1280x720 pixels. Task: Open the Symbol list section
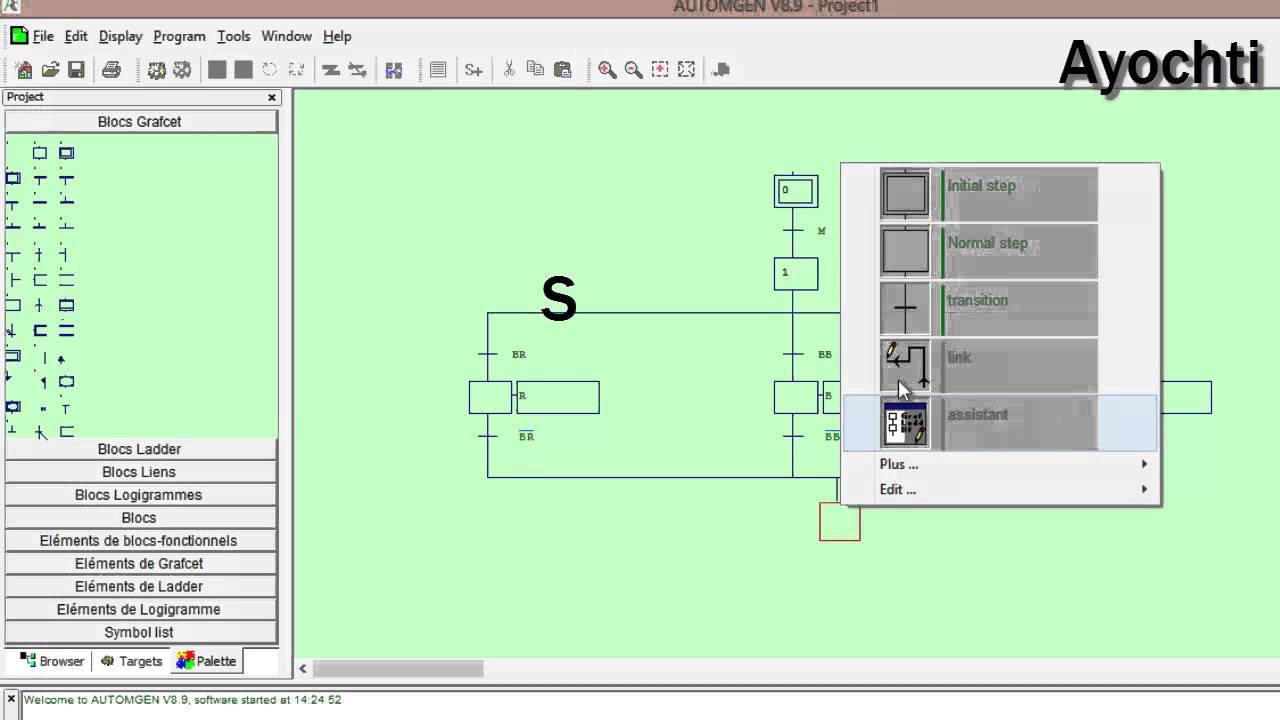(x=140, y=633)
